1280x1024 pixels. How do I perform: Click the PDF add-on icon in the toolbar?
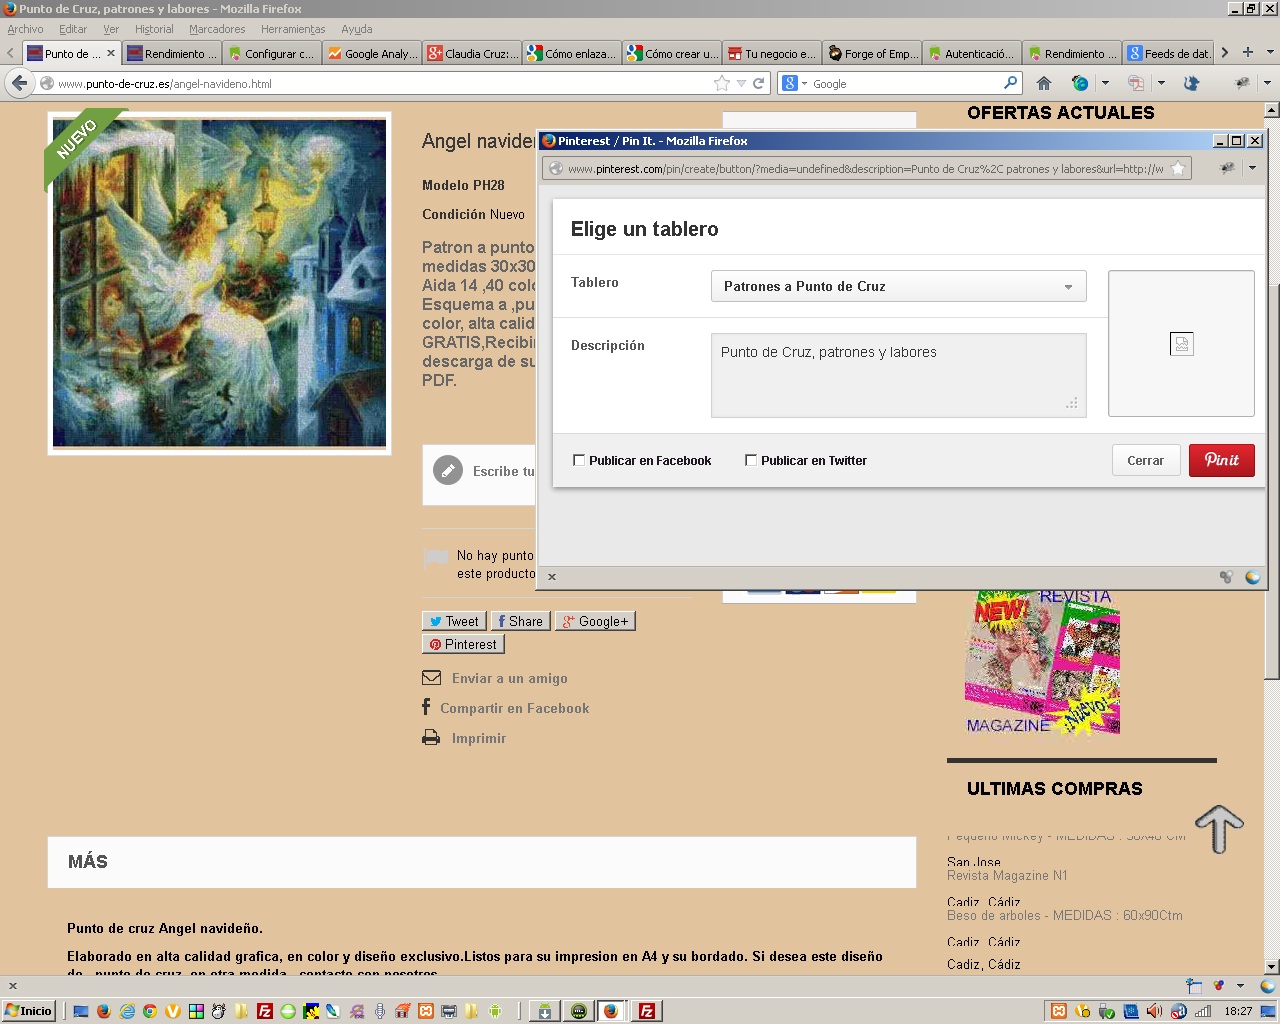(1136, 84)
